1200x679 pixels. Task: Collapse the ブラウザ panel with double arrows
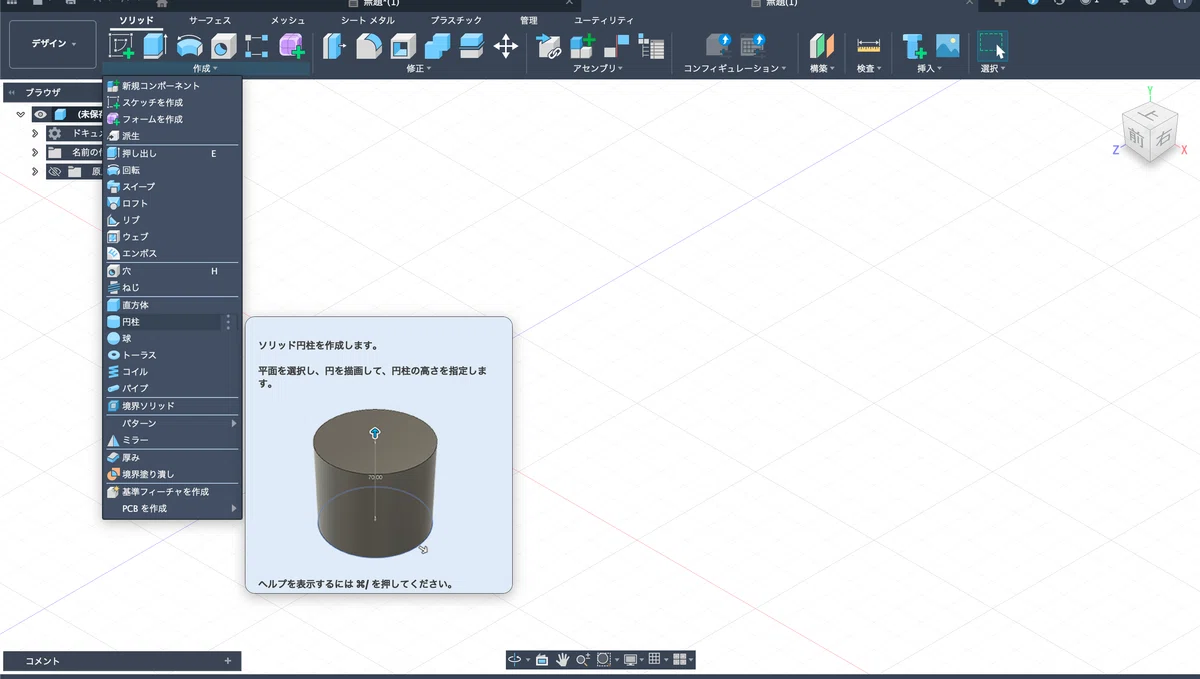tap(11, 92)
